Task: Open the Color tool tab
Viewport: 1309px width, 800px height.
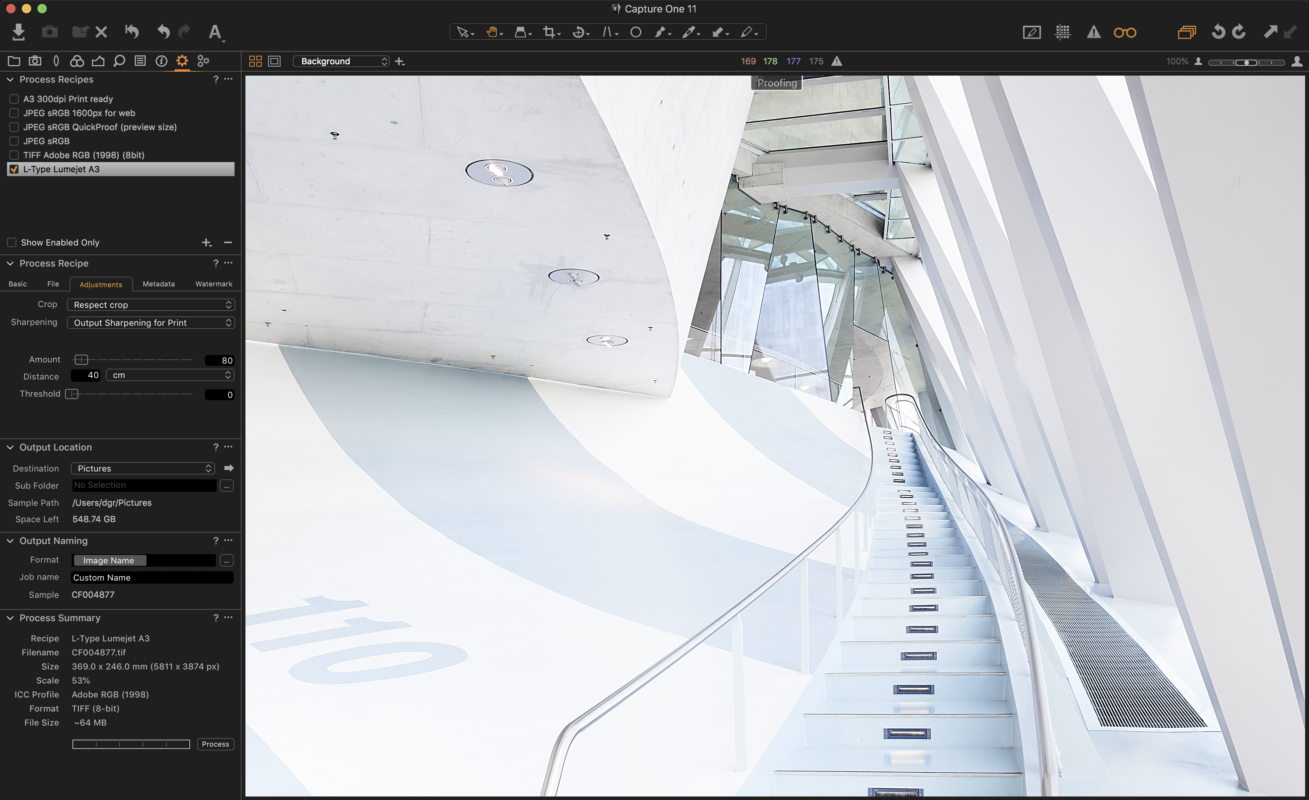Action: tap(77, 60)
